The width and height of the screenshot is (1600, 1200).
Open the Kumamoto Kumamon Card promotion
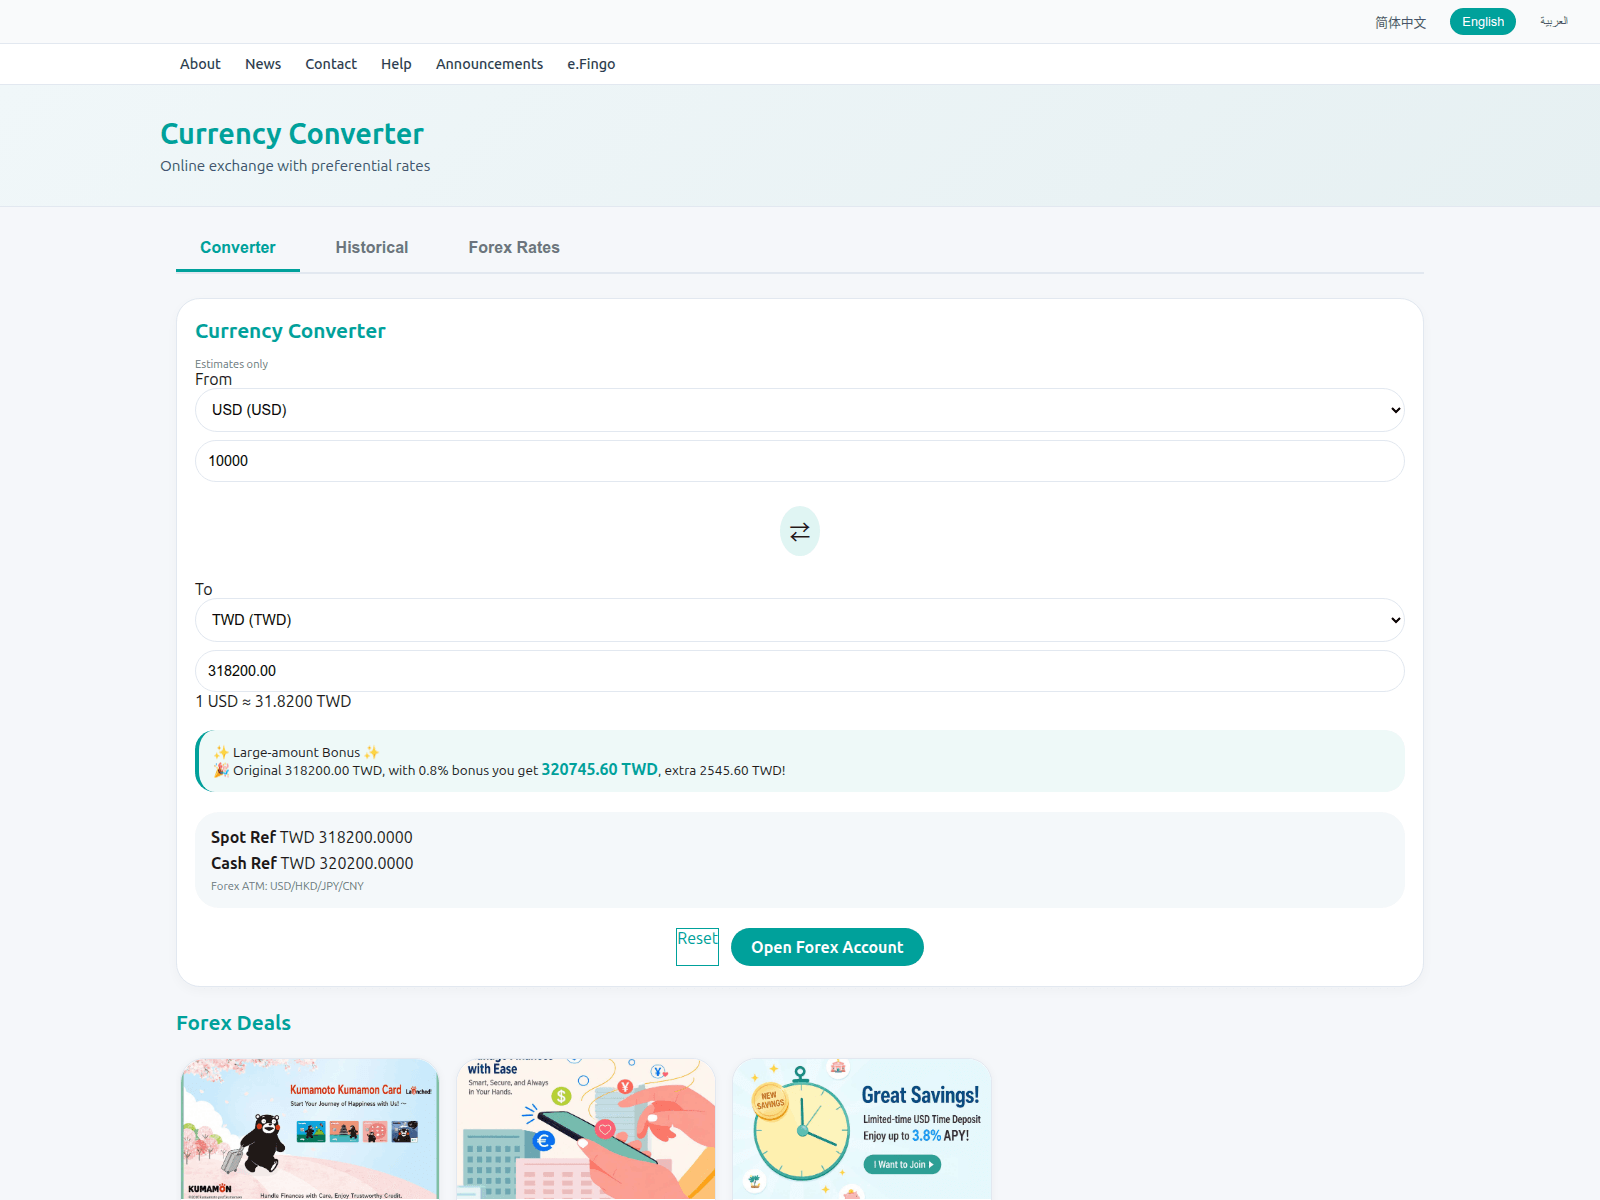(310, 1129)
